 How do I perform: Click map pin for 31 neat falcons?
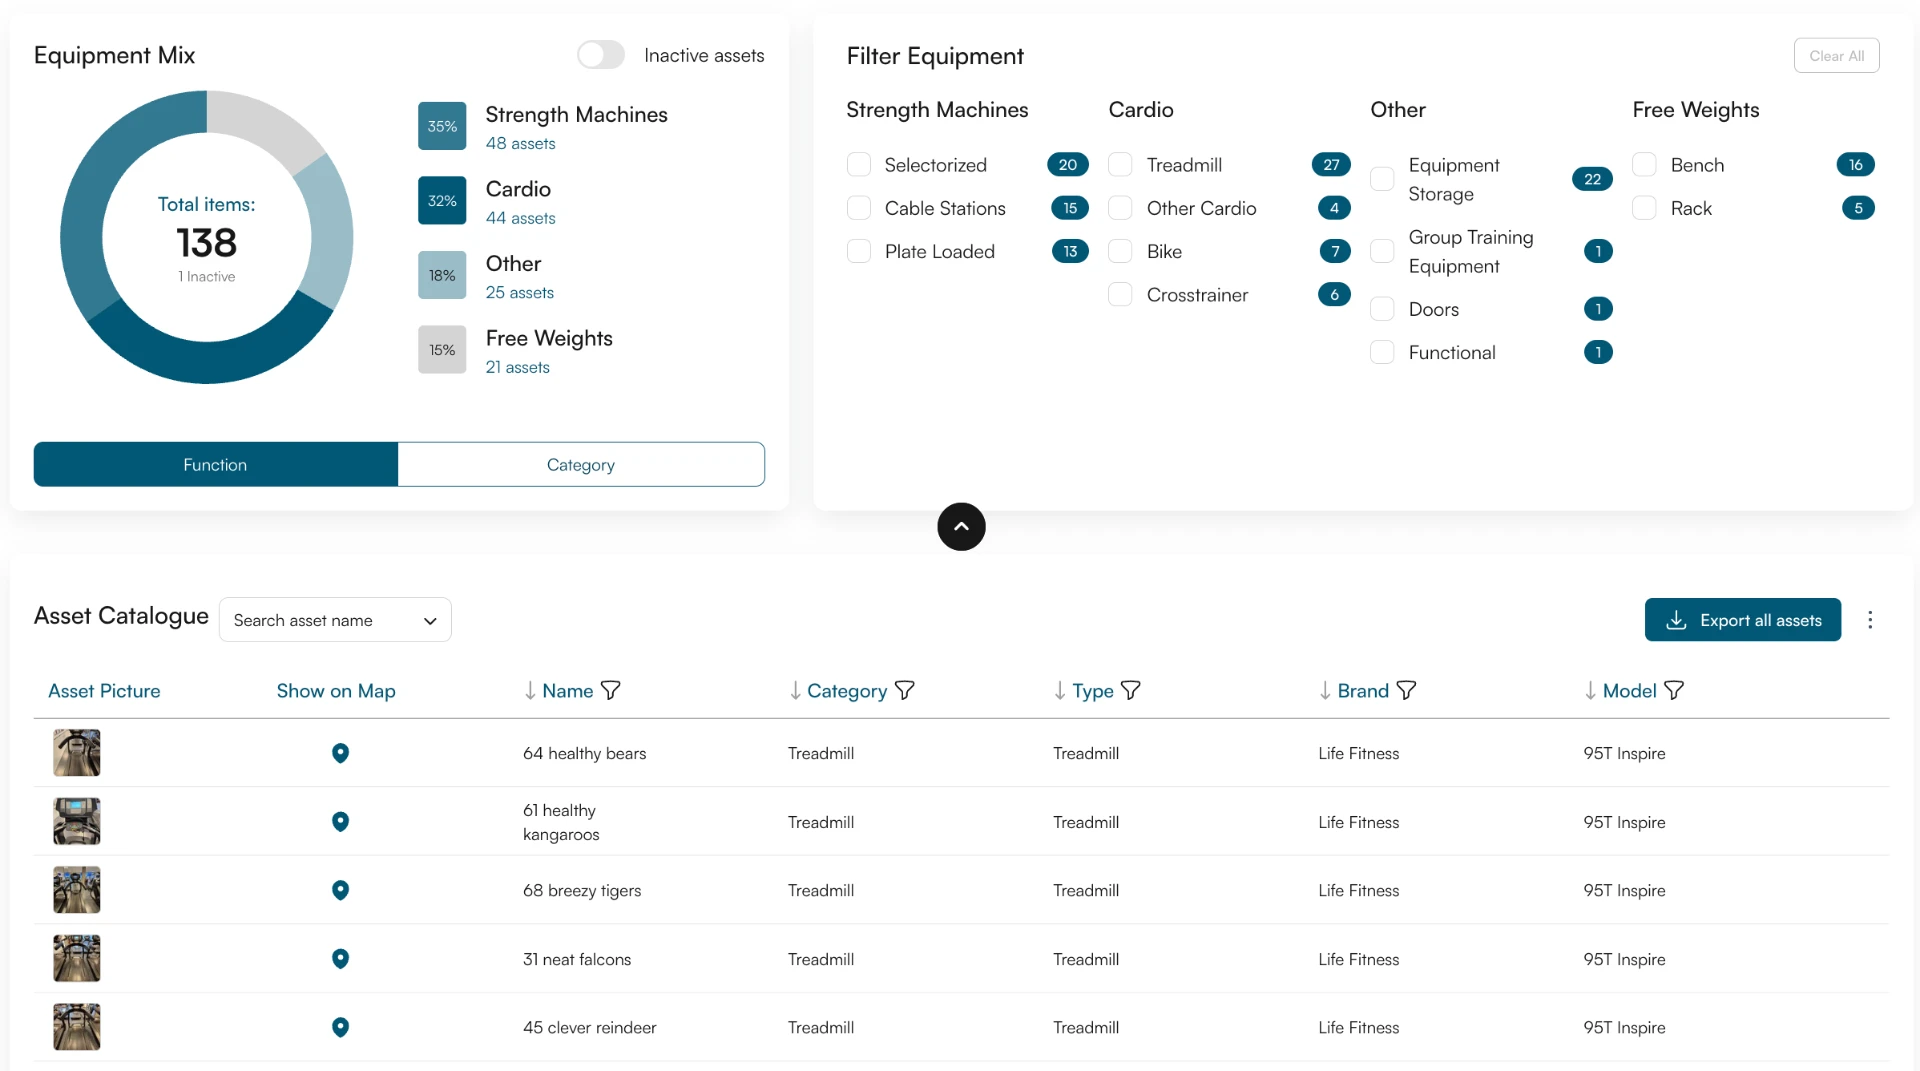340,958
